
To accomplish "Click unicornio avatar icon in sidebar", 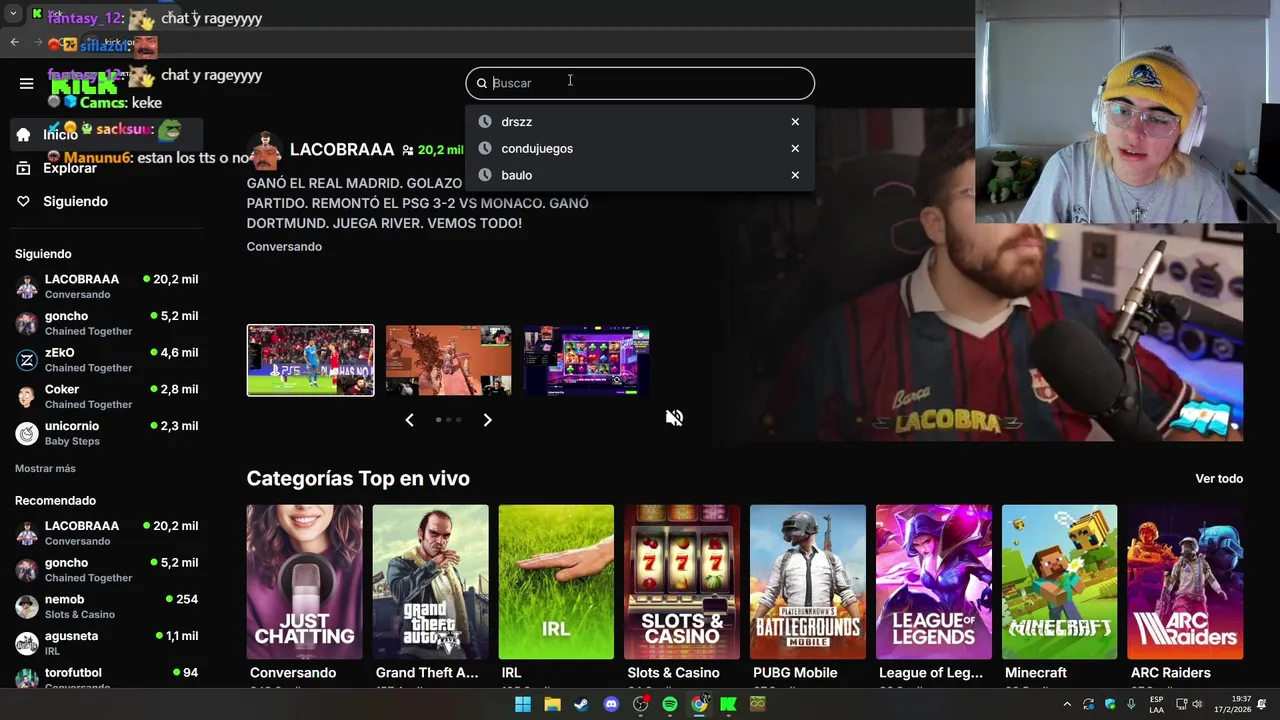I will (27, 433).
